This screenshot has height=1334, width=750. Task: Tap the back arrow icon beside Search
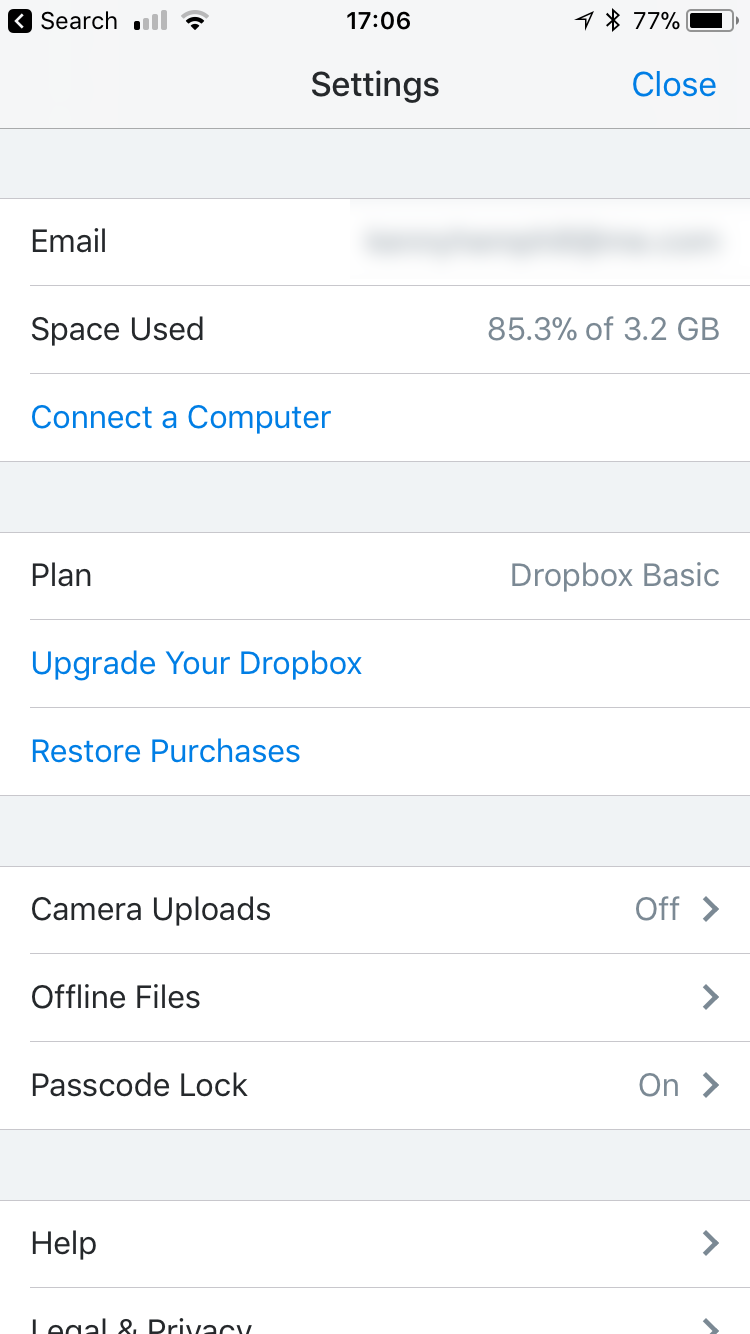pos(20,21)
